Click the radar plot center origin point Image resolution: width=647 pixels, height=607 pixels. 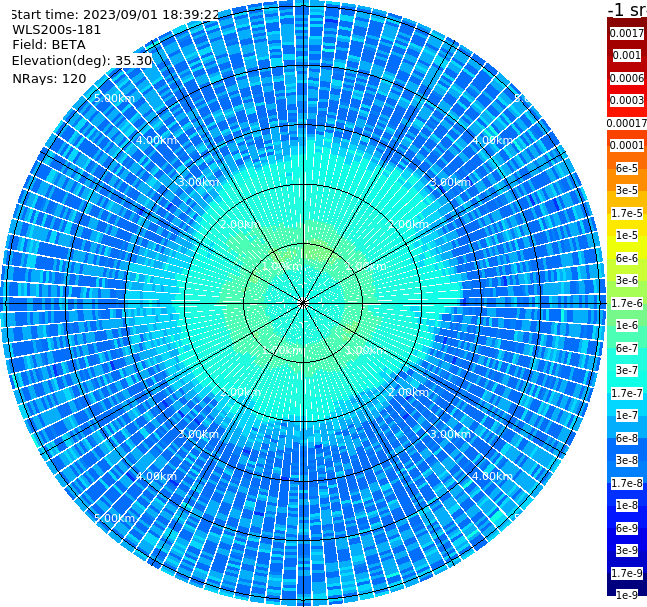coord(303,303)
